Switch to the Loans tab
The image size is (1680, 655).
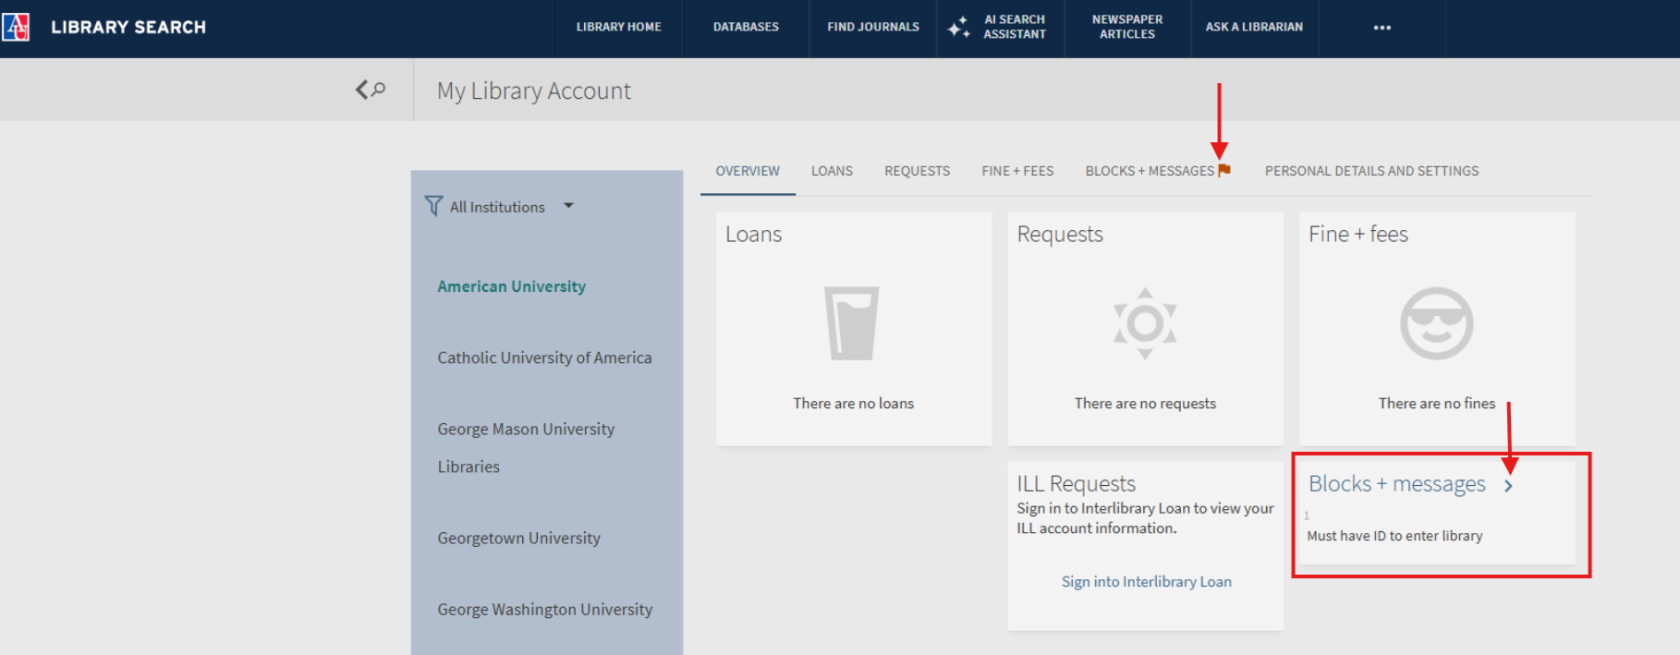(831, 171)
